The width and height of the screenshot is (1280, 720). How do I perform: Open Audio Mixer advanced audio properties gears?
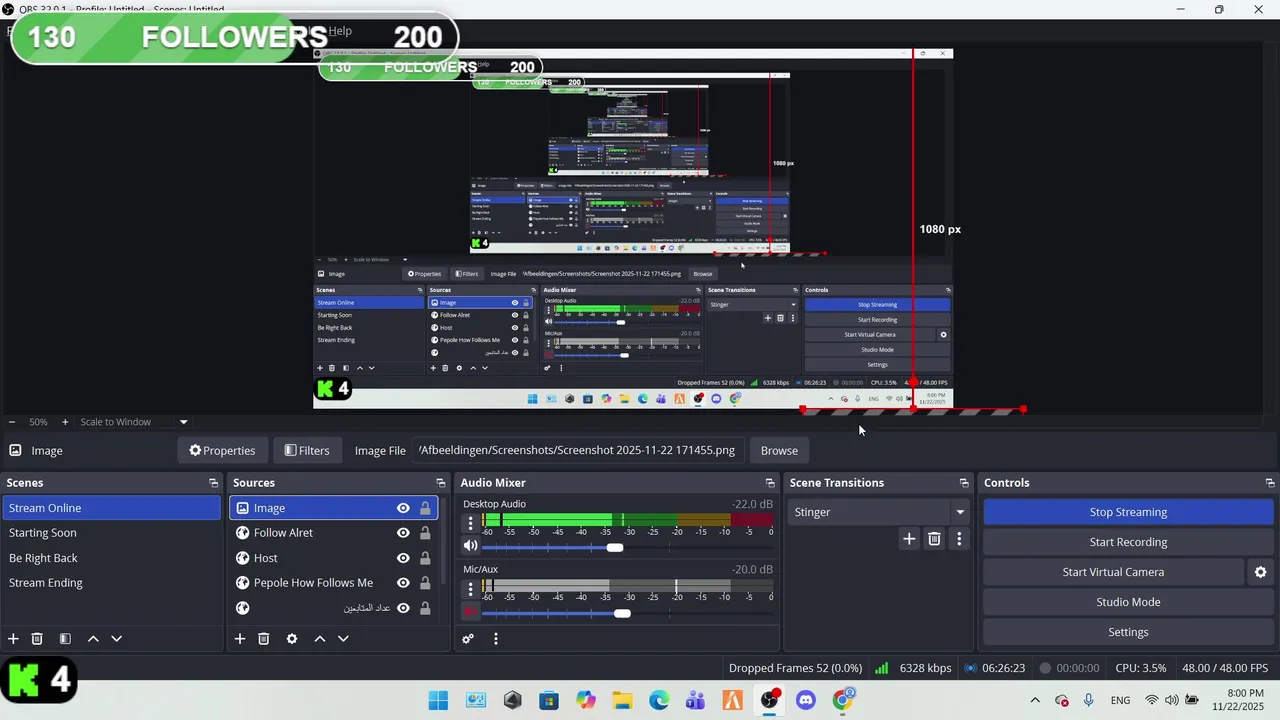pyautogui.click(x=468, y=639)
